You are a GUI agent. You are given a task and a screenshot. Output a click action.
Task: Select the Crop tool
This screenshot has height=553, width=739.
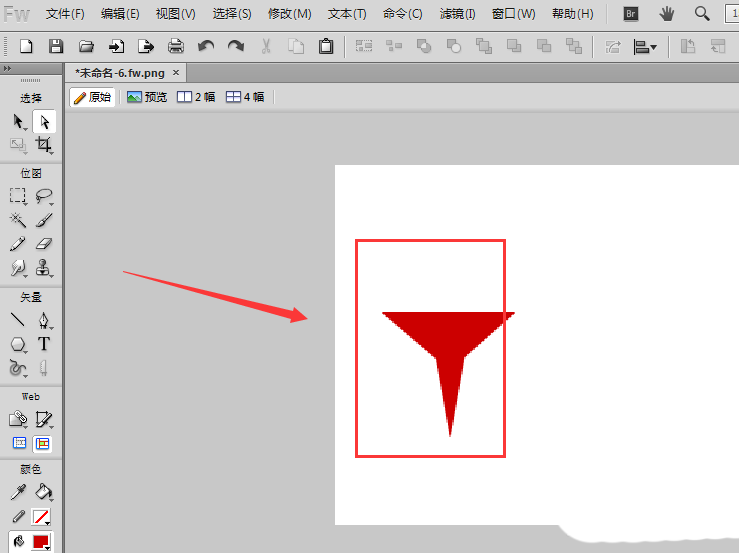(44, 145)
